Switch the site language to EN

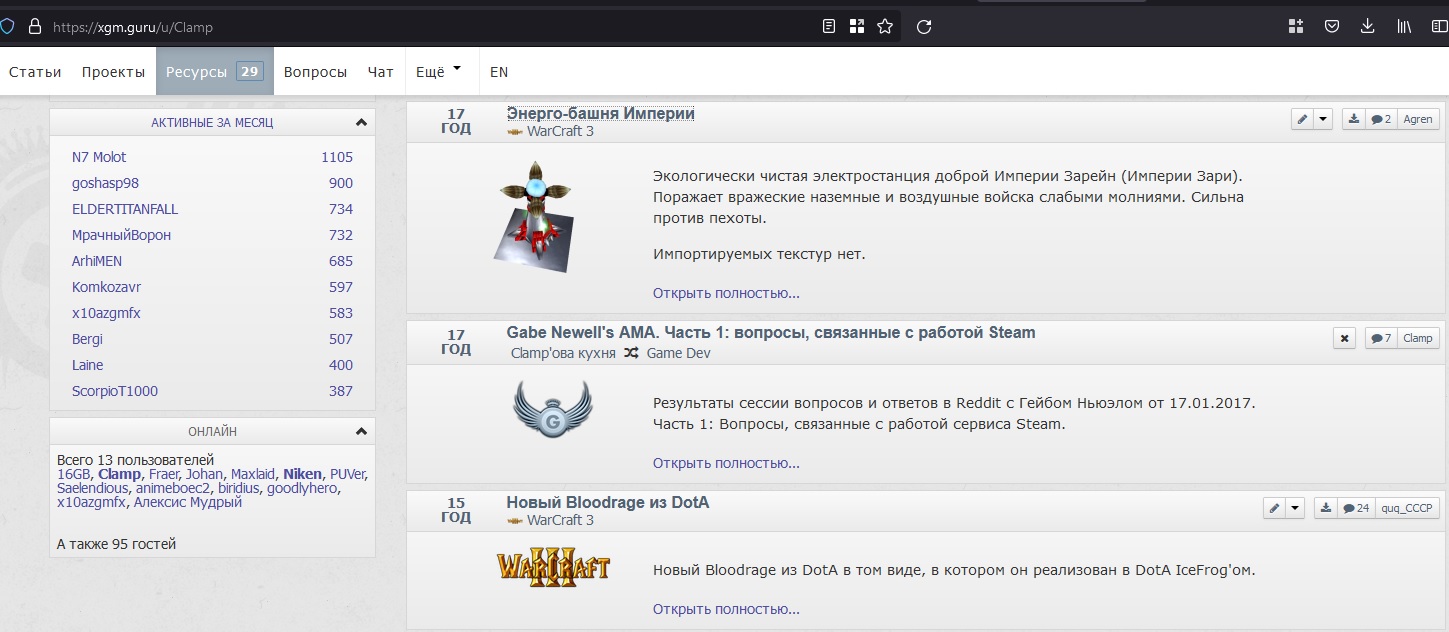[x=499, y=72]
